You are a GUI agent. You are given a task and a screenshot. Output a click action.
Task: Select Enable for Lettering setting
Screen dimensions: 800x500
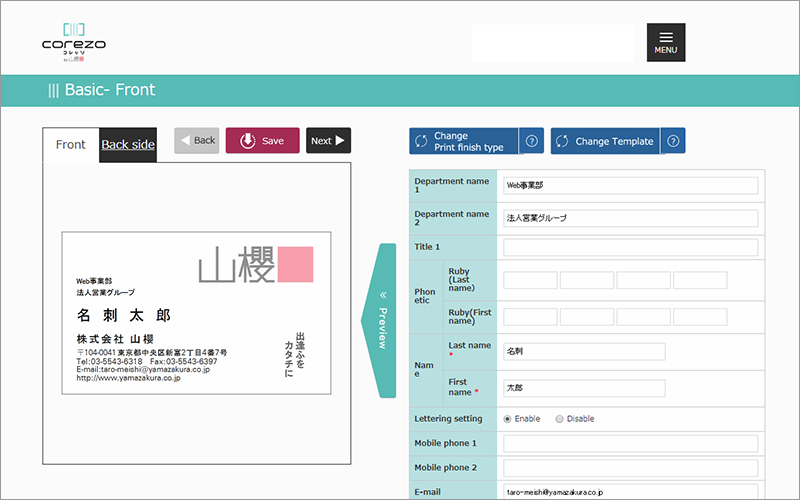click(508, 419)
